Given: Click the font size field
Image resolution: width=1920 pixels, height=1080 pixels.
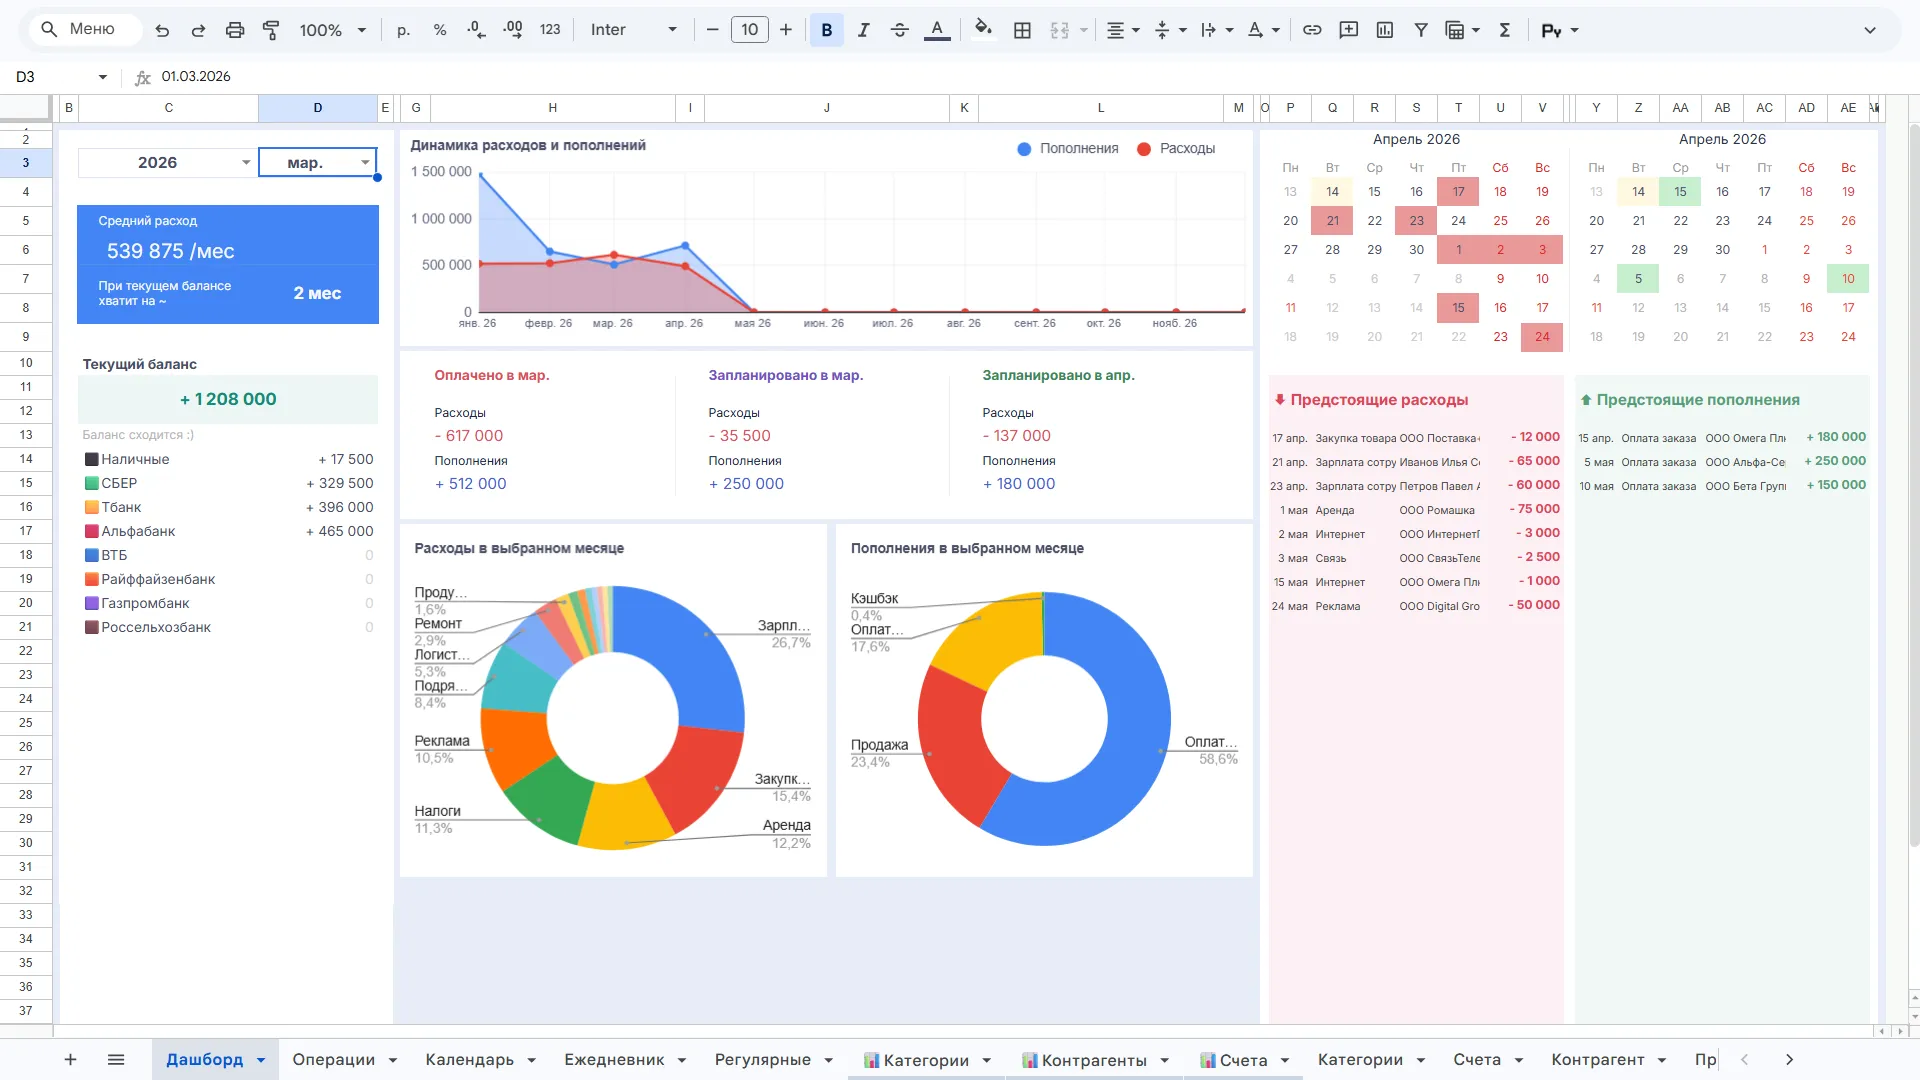Looking at the screenshot, I should [750, 30].
